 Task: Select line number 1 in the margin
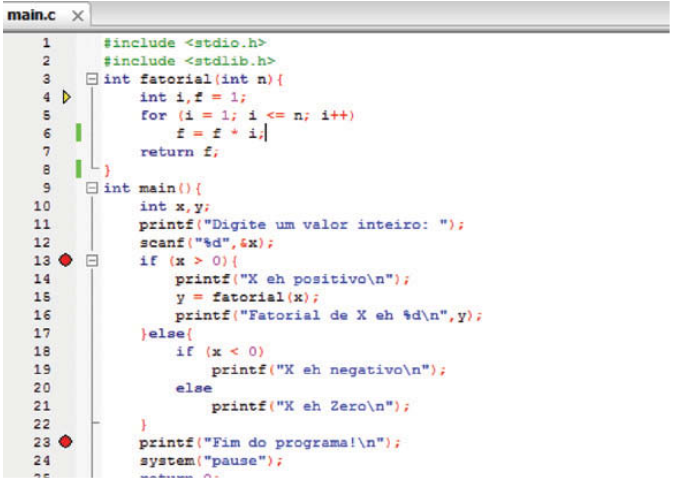46,43
